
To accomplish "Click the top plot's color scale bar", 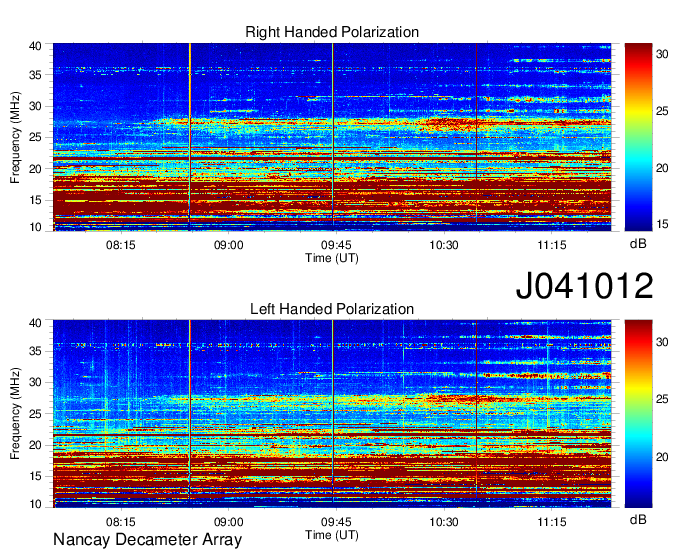I will [638, 137].
